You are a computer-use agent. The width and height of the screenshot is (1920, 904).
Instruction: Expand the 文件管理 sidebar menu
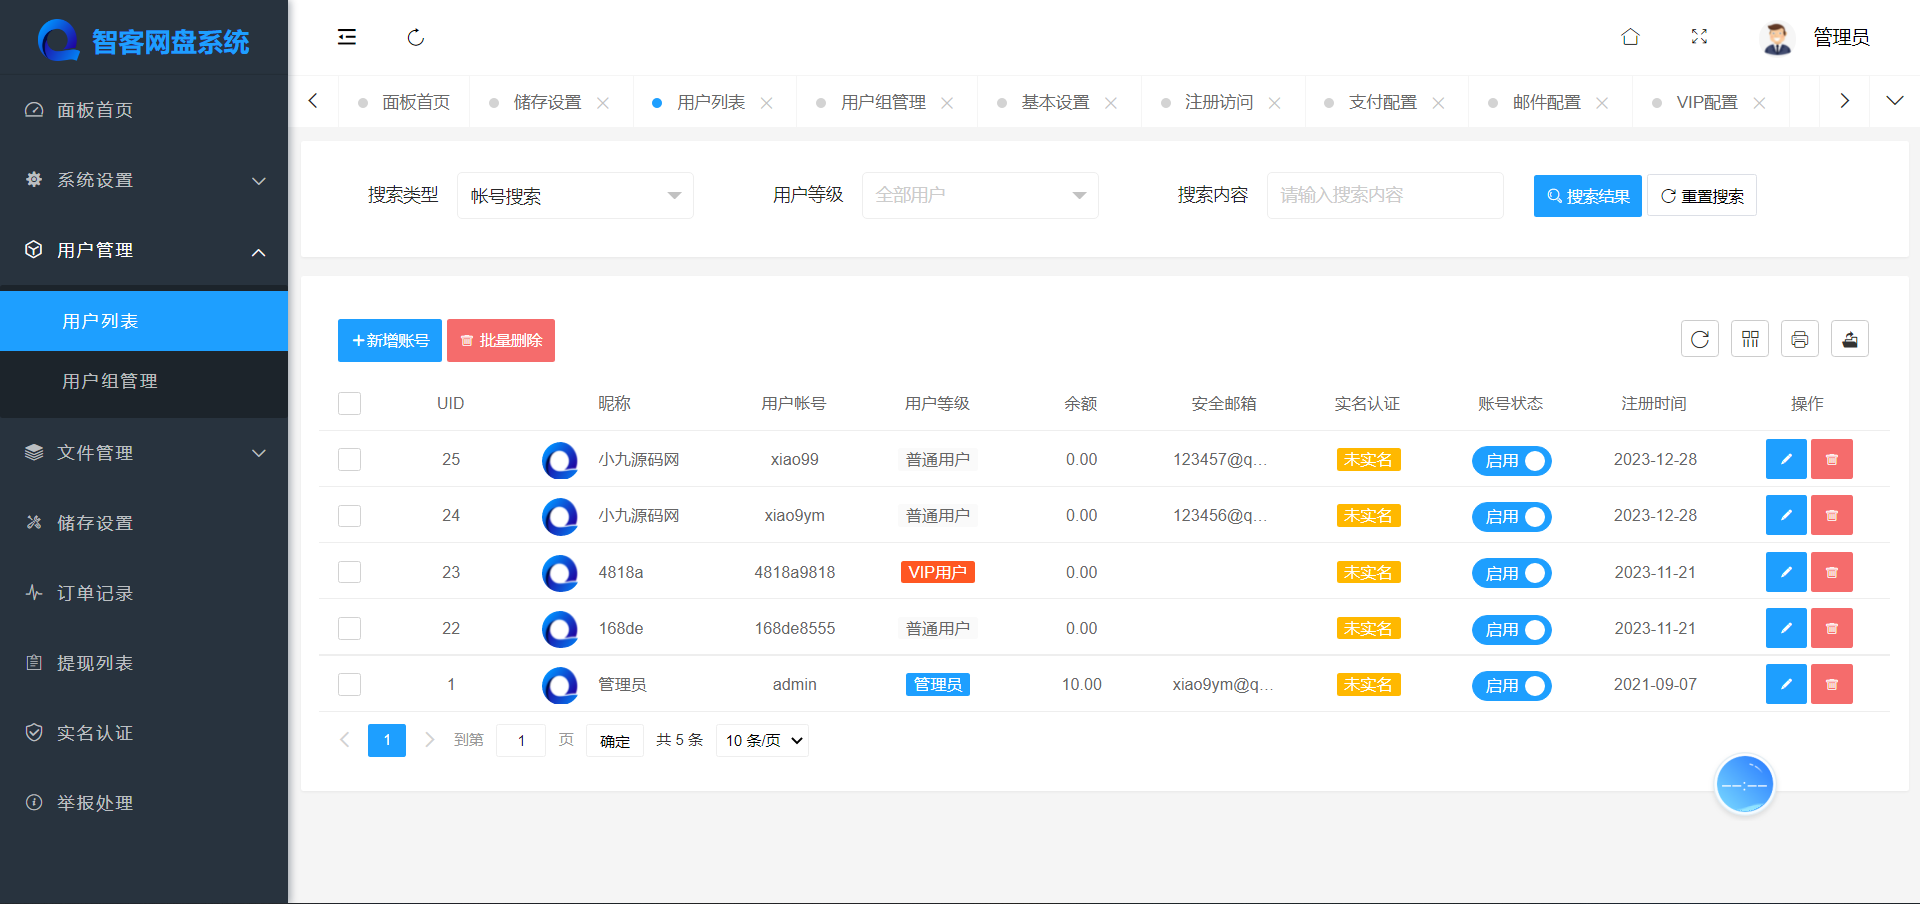pyautogui.click(x=144, y=453)
